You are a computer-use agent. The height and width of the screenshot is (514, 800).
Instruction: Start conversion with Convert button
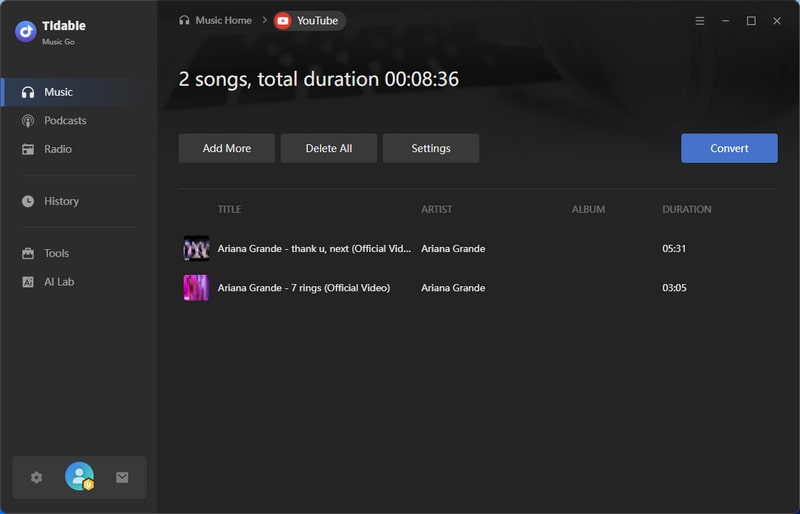click(x=729, y=149)
